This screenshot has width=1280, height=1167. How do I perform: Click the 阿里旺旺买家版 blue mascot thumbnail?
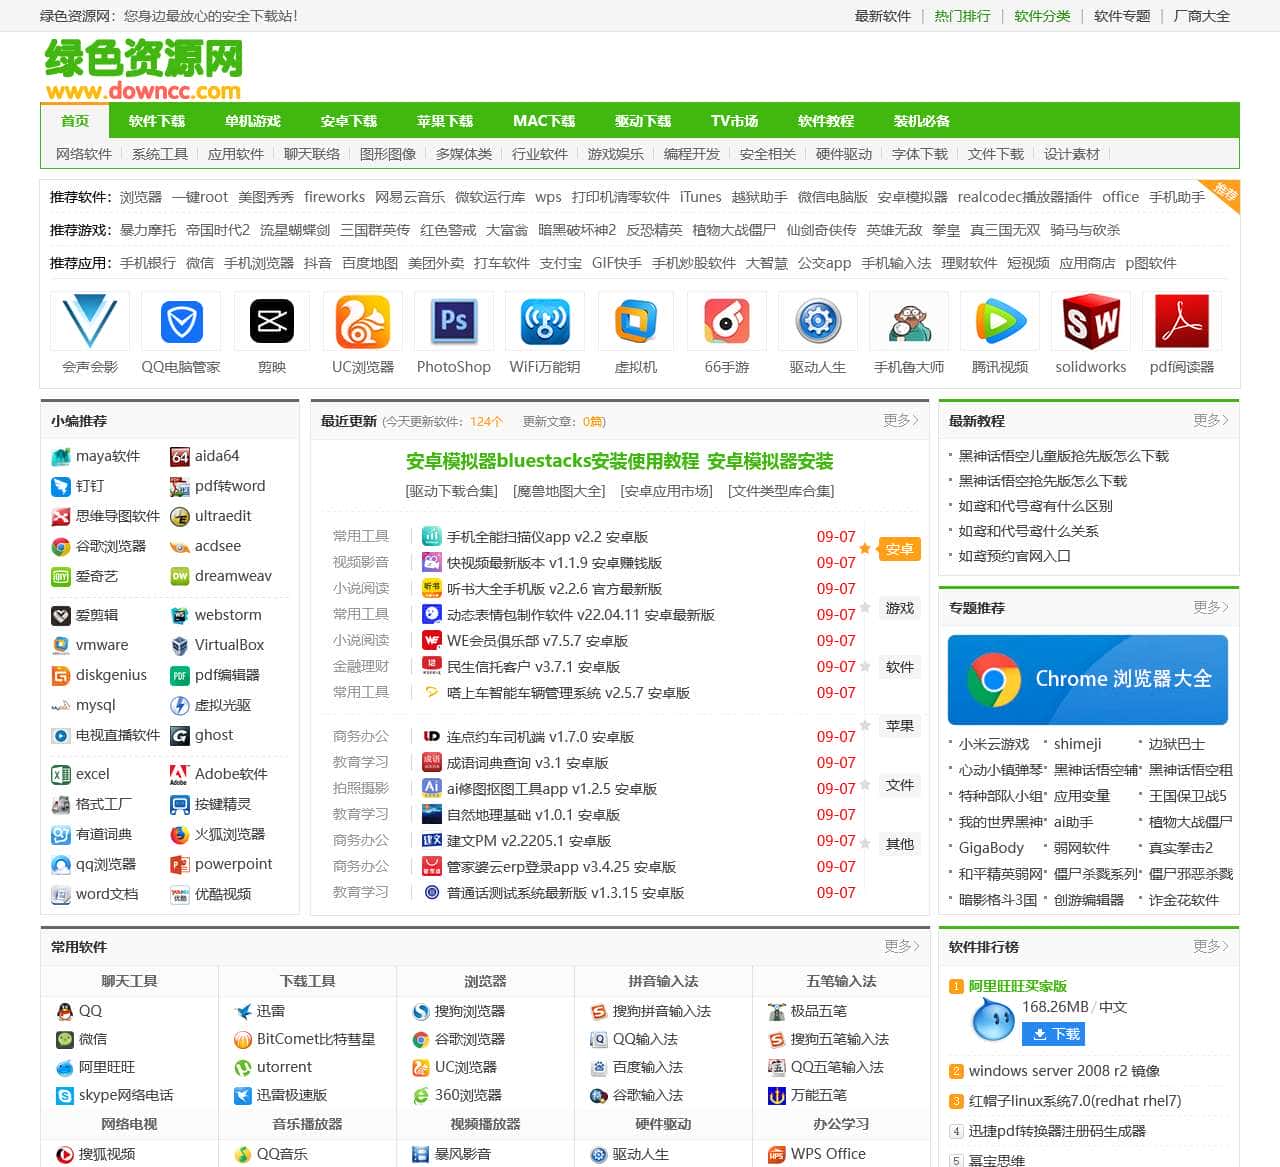993,1021
